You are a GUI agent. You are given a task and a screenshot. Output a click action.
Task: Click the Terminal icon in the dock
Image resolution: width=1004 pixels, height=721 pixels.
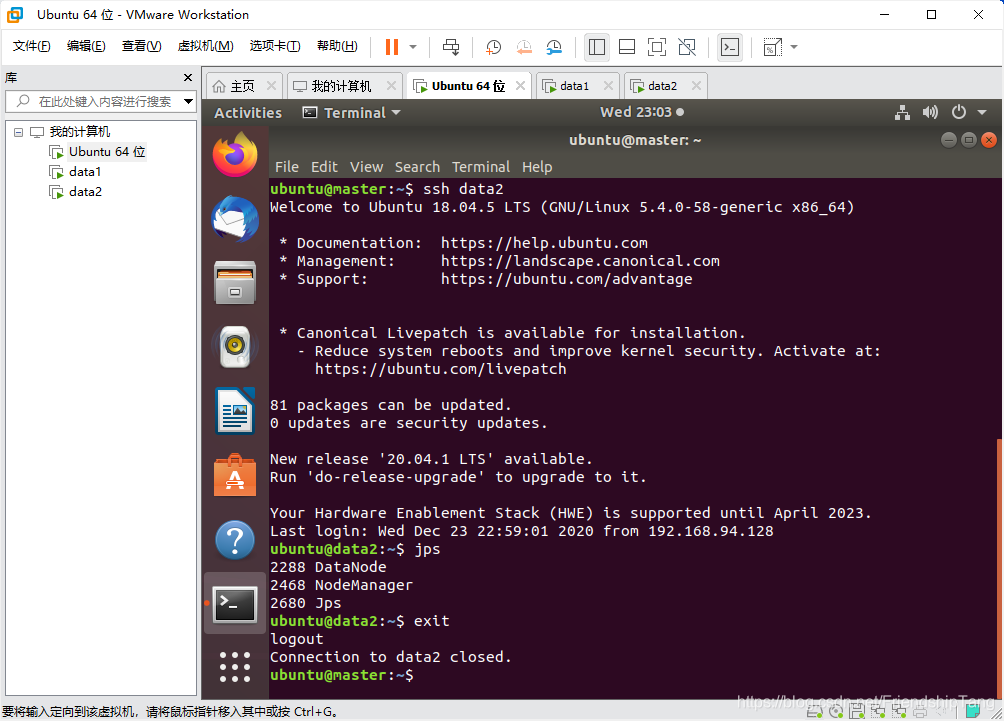tap(235, 603)
